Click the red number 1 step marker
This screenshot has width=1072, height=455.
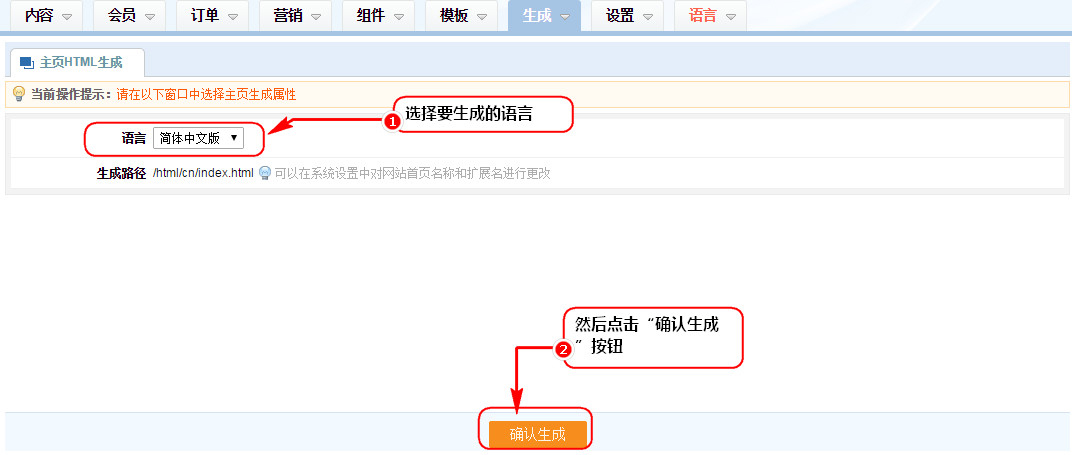click(392, 121)
